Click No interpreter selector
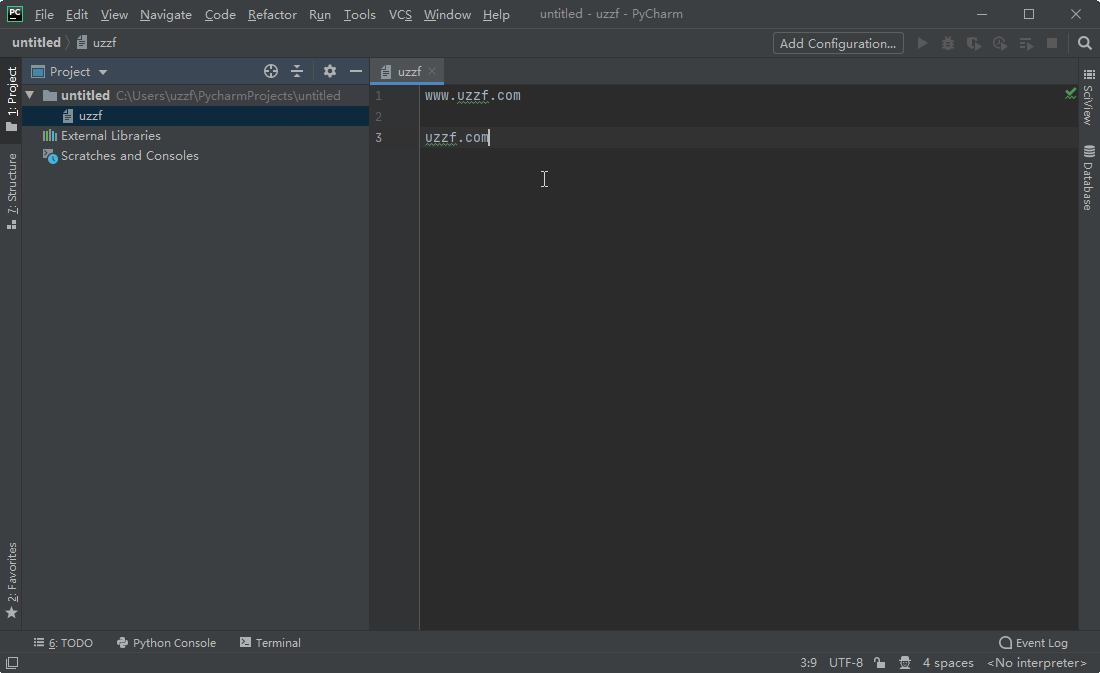1100x673 pixels. tap(1036, 662)
